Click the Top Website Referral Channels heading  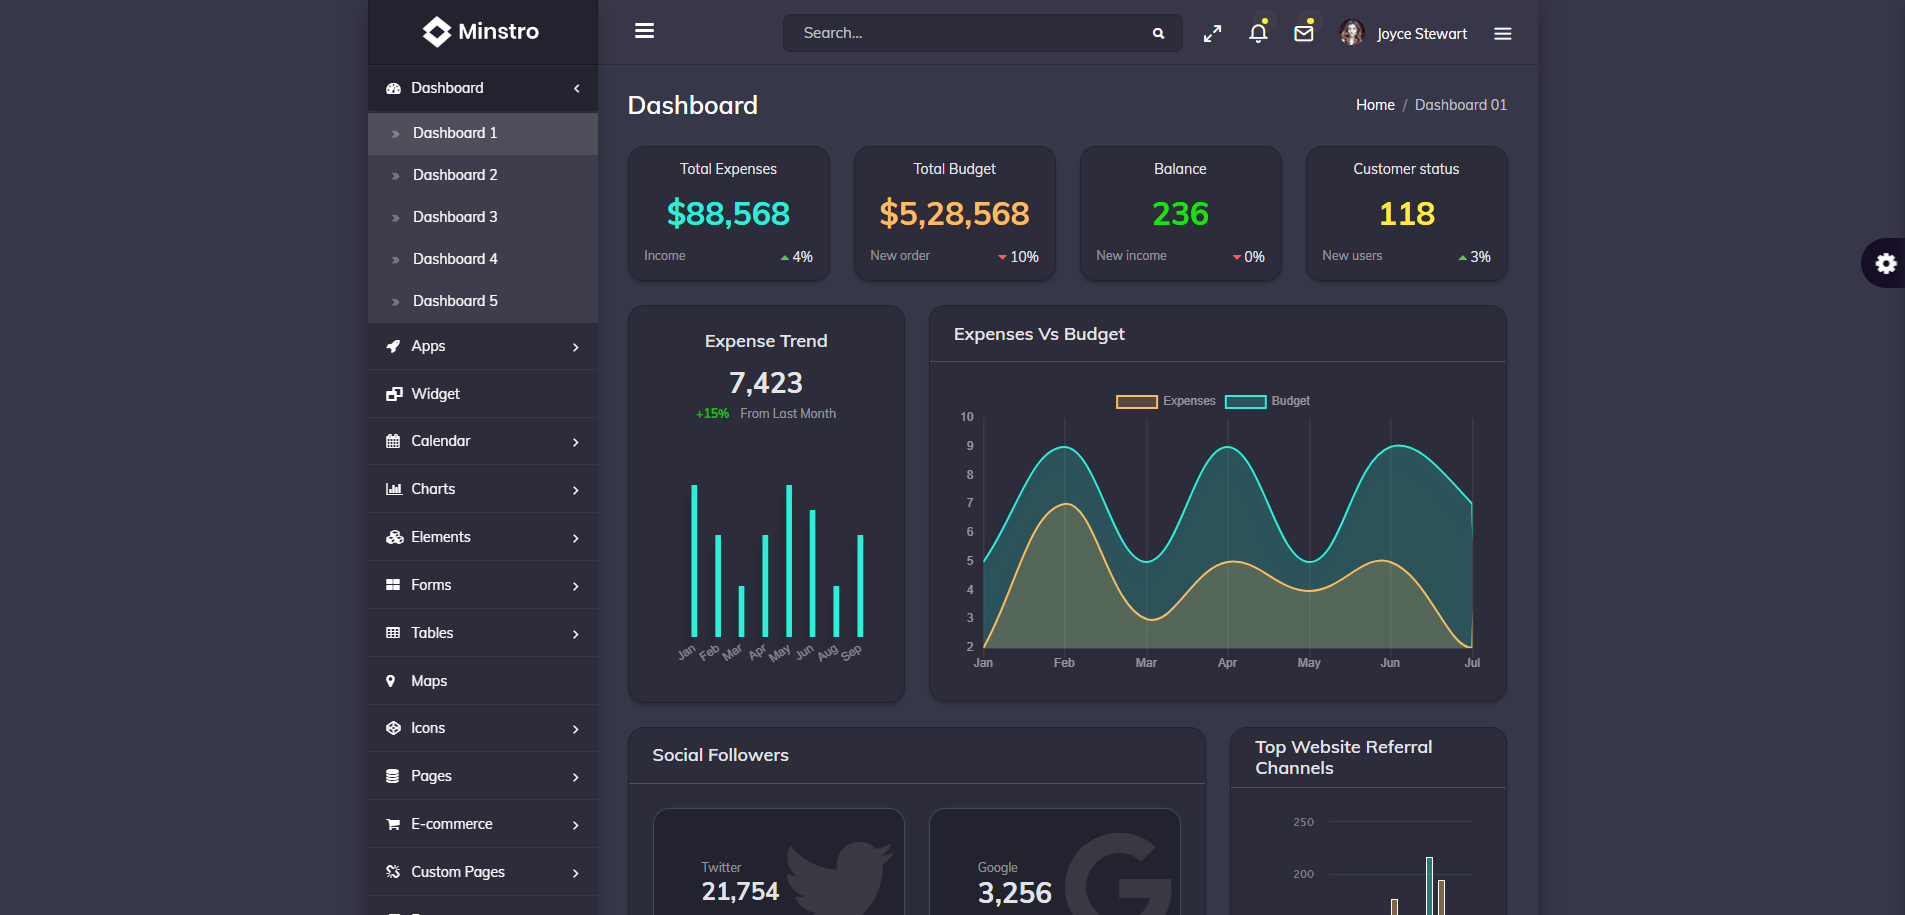pos(1344,758)
